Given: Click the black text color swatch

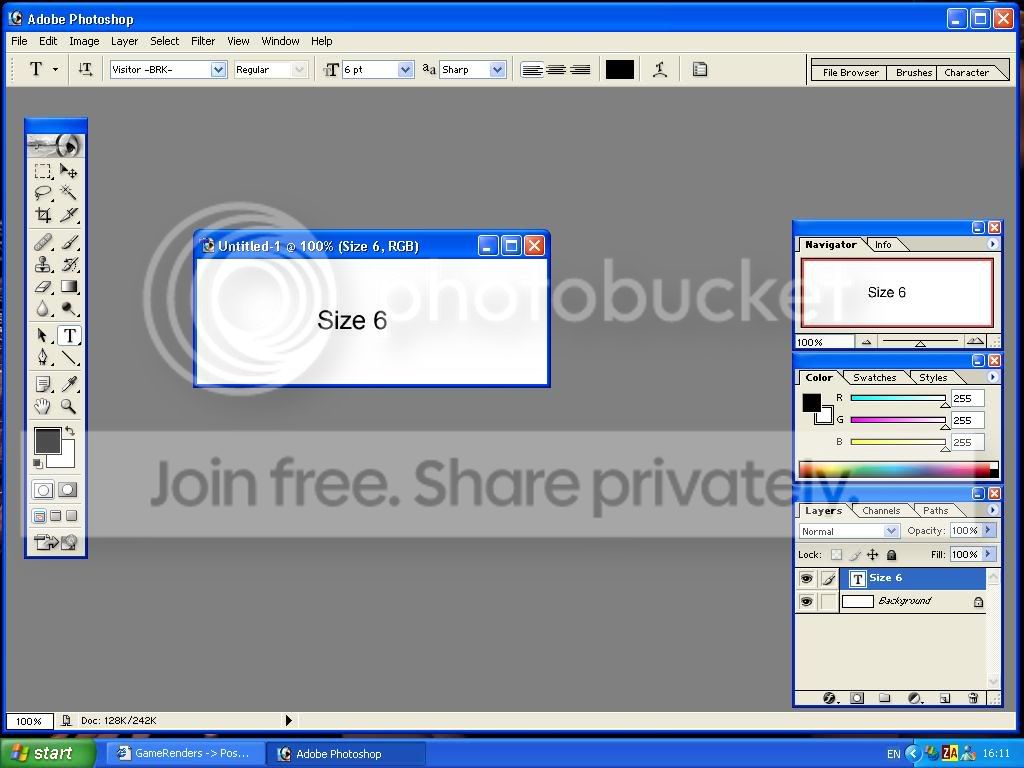Looking at the screenshot, I should (x=620, y=69).
